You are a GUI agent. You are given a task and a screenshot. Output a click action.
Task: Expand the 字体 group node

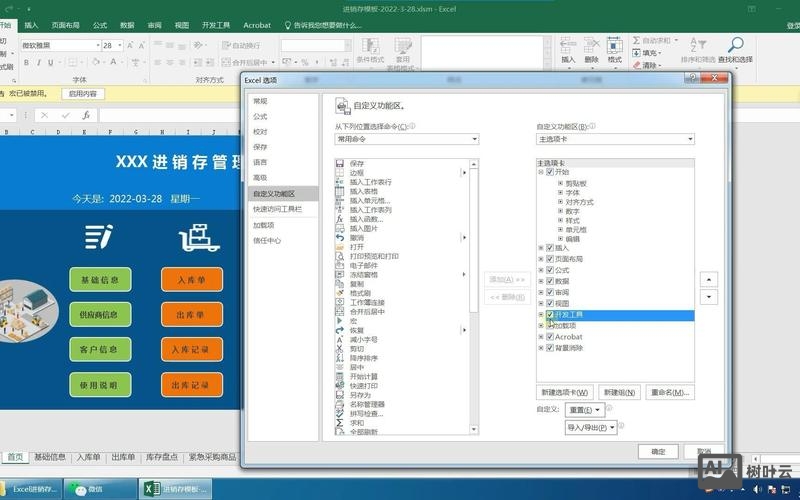click(560, 193)
